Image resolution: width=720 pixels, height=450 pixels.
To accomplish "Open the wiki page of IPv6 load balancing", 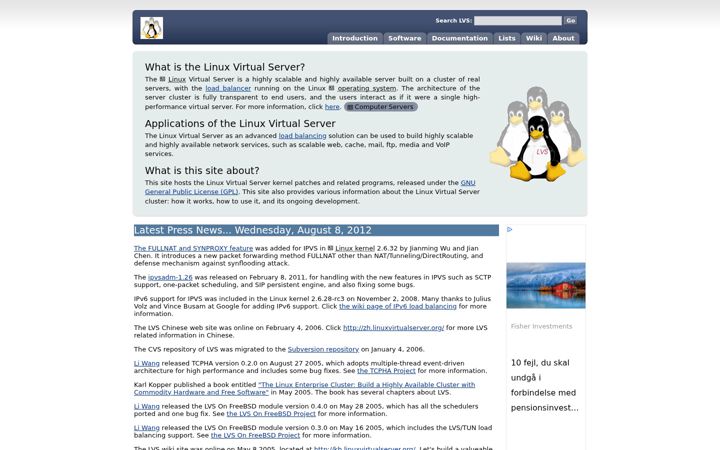I will coord(398,306).
